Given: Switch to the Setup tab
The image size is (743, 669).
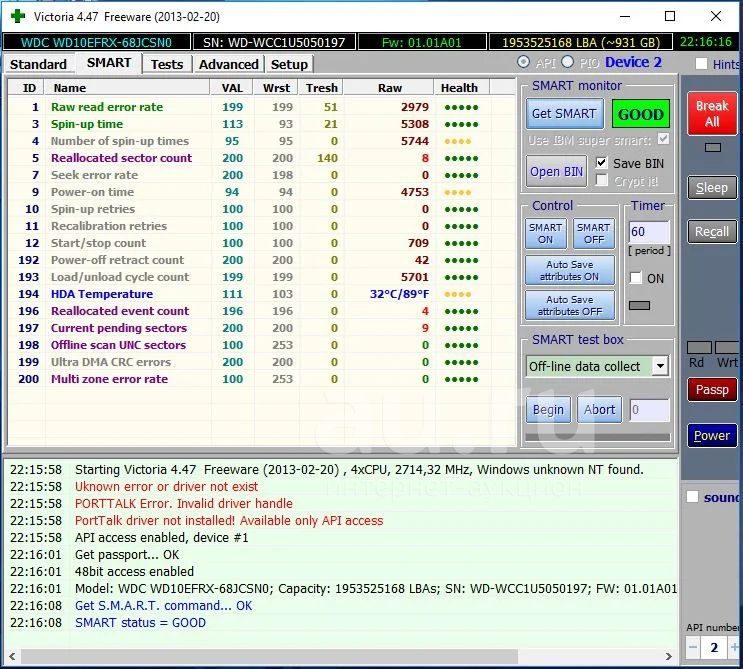Looking at the screenshot, I should click(289, 64).
